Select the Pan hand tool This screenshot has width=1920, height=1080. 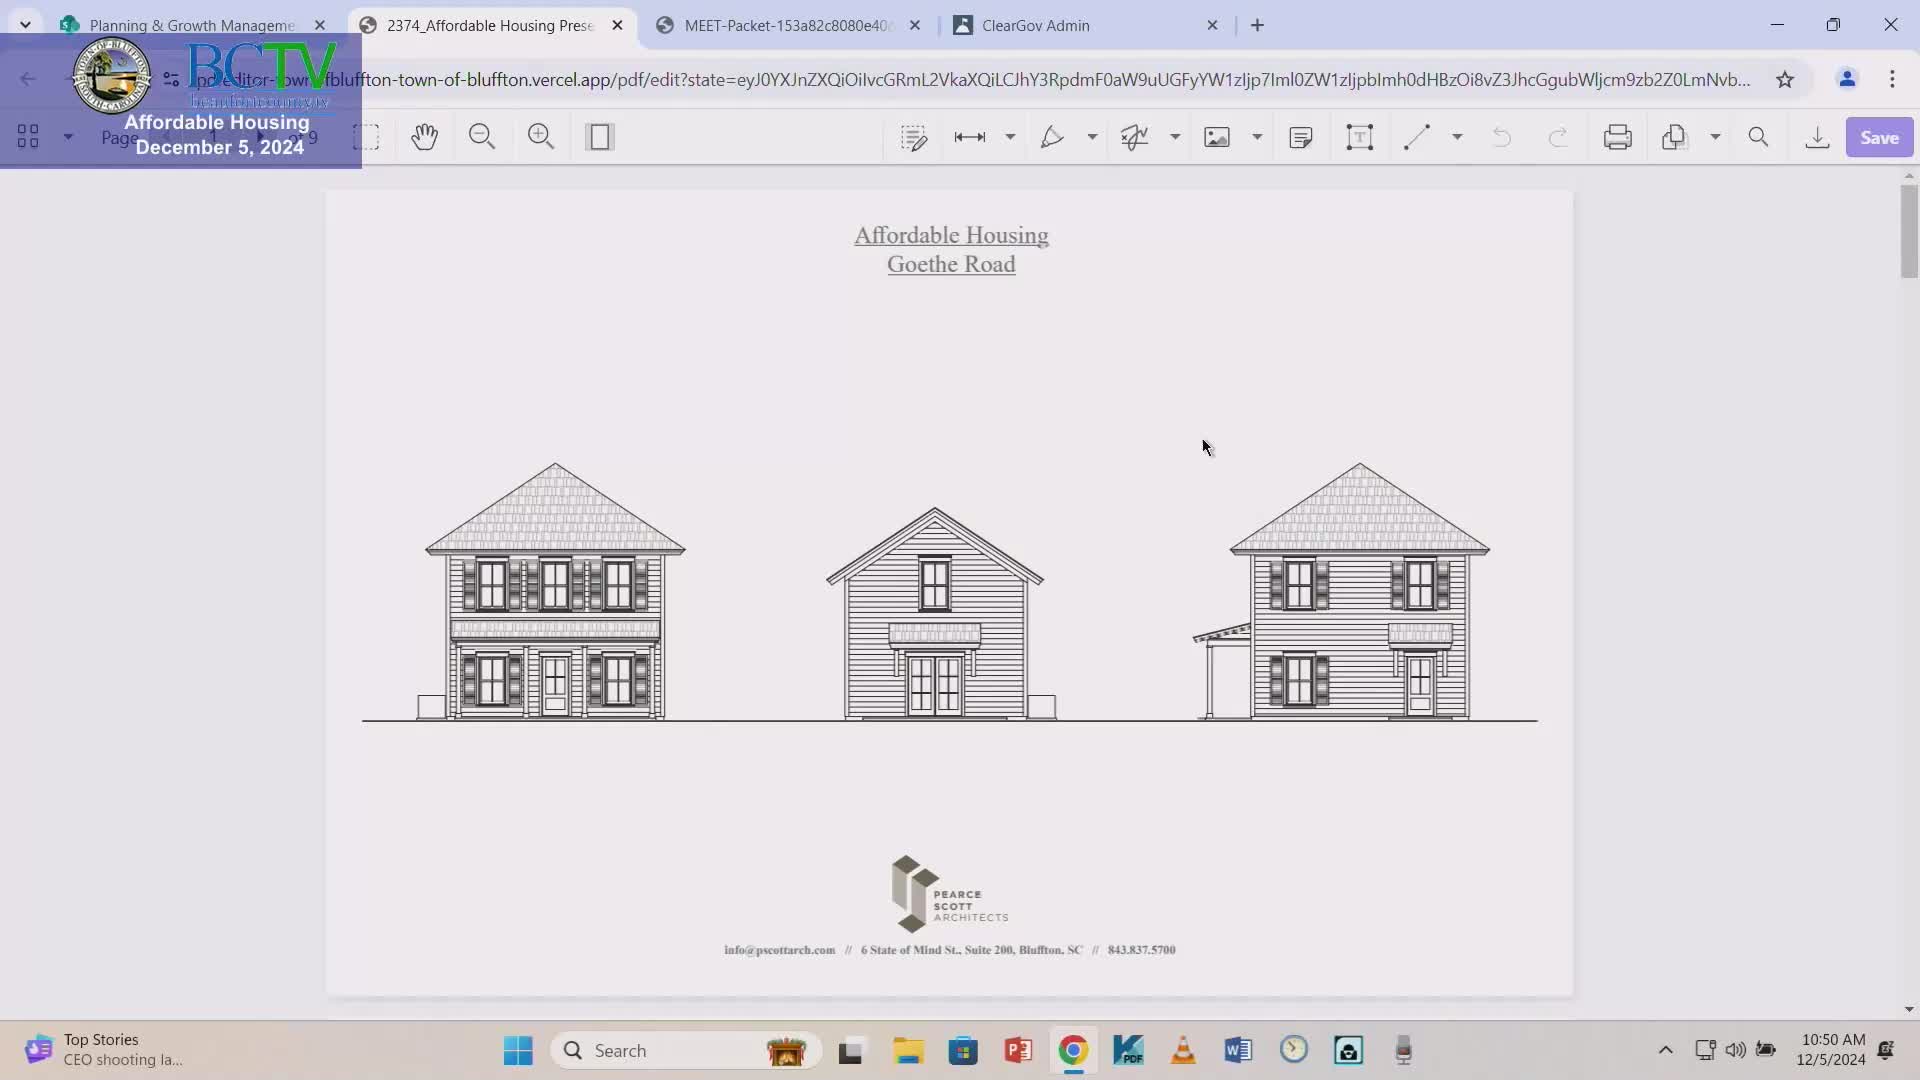click(424, 137)
